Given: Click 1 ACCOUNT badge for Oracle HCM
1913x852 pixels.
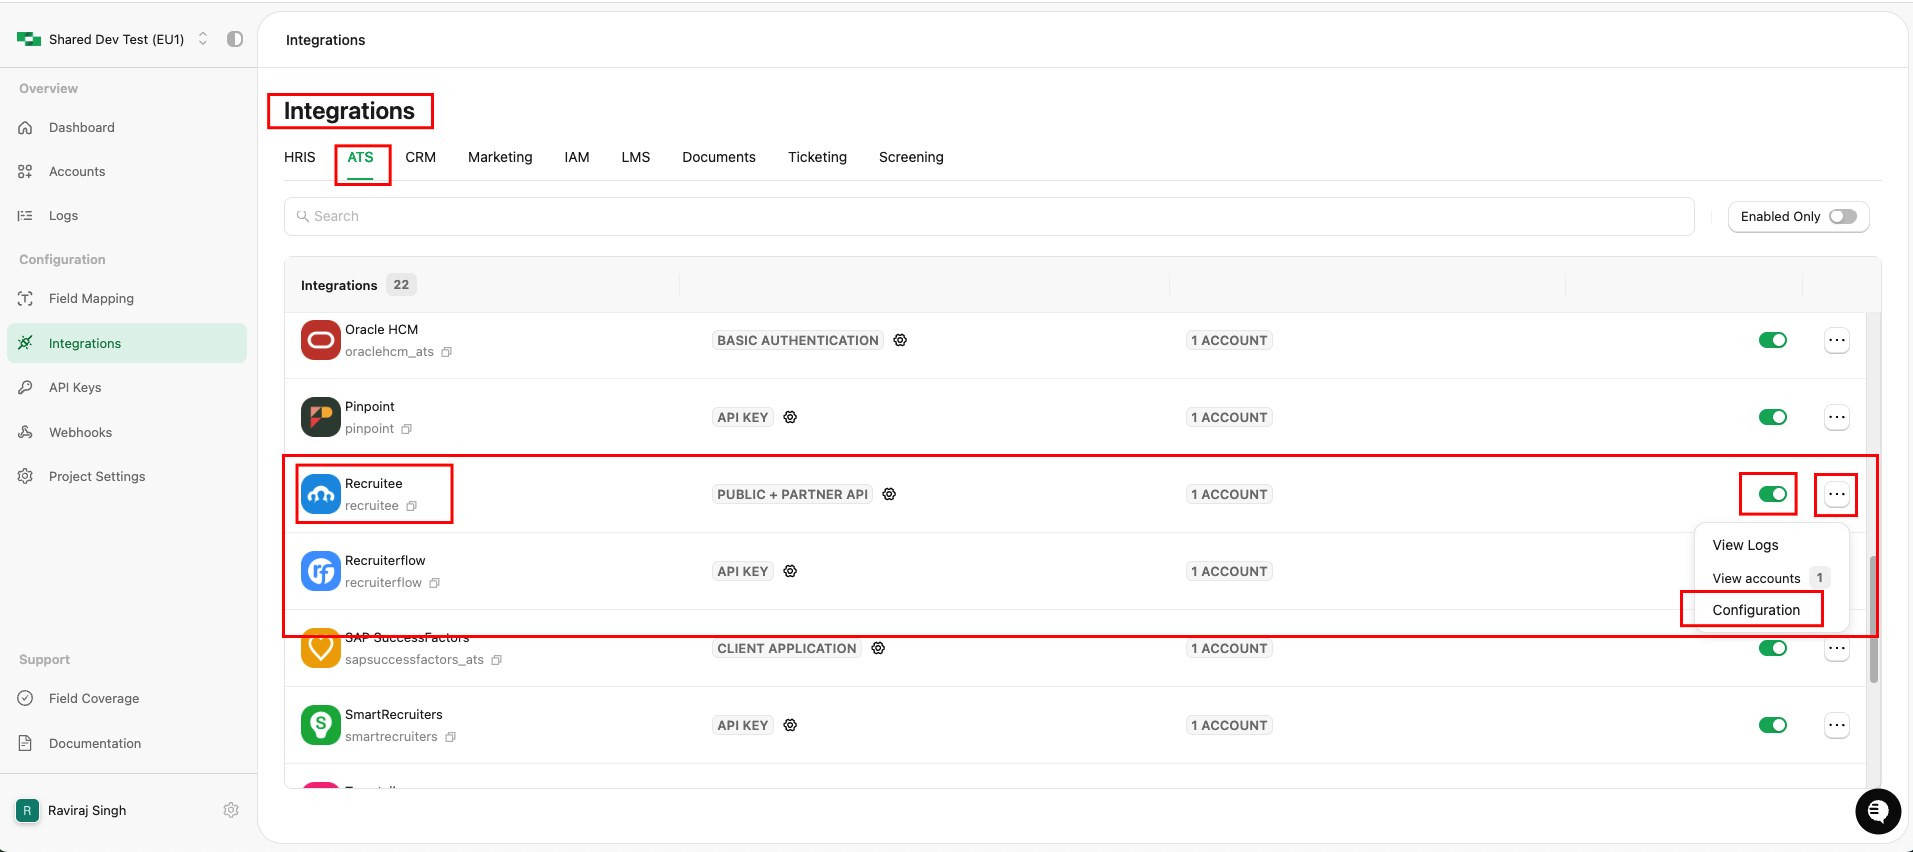Looking at the screenshot, I should click(x=1229, y=340).
